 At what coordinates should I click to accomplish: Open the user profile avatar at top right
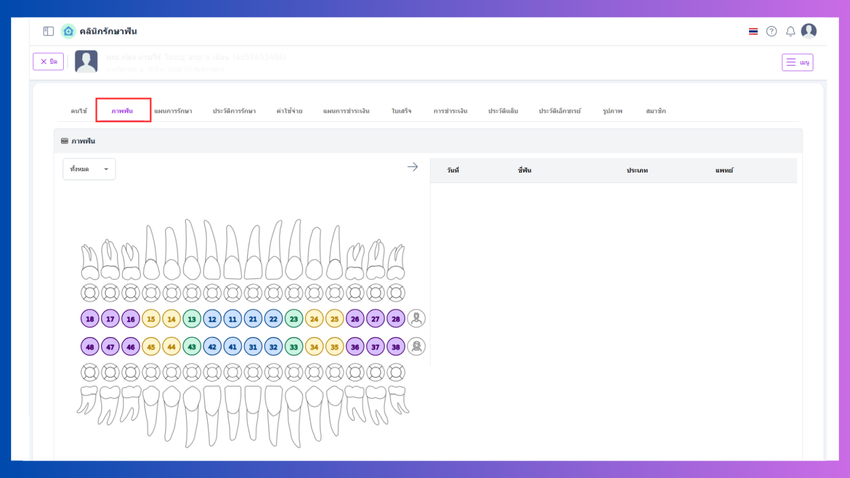809,31
